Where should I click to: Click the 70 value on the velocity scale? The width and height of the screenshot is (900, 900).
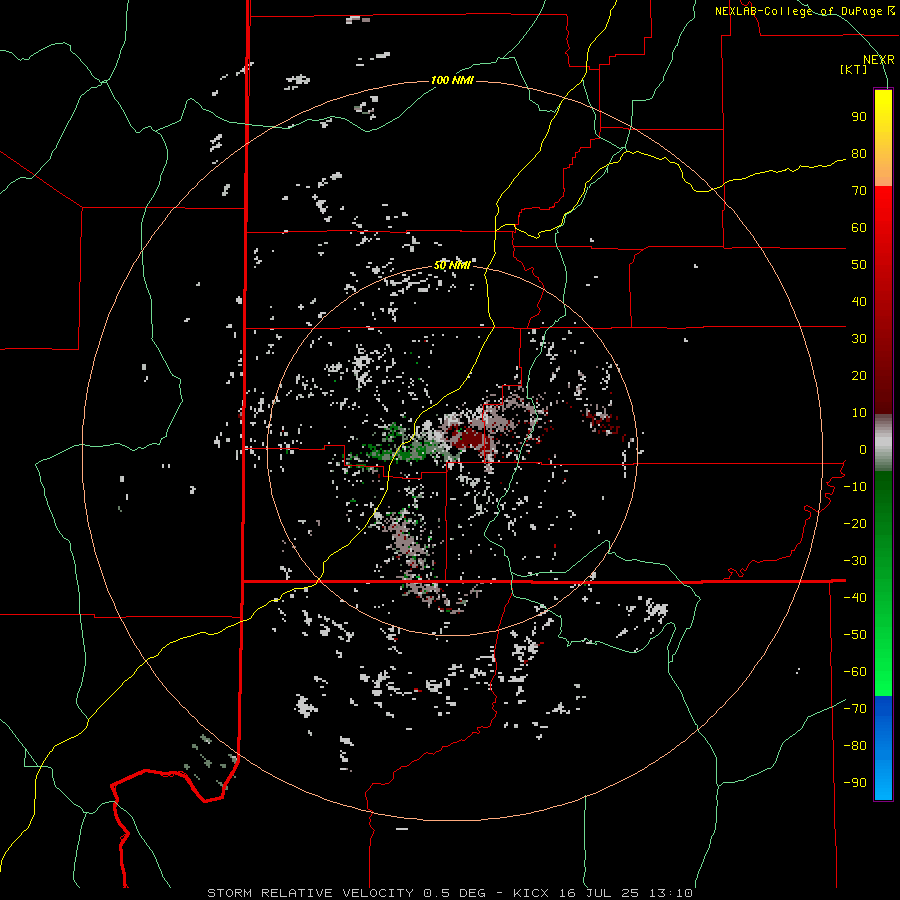click(859, 191)
